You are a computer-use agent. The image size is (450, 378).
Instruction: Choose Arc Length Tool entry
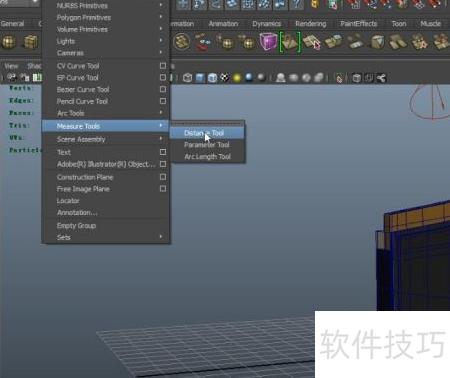[207, 157]
